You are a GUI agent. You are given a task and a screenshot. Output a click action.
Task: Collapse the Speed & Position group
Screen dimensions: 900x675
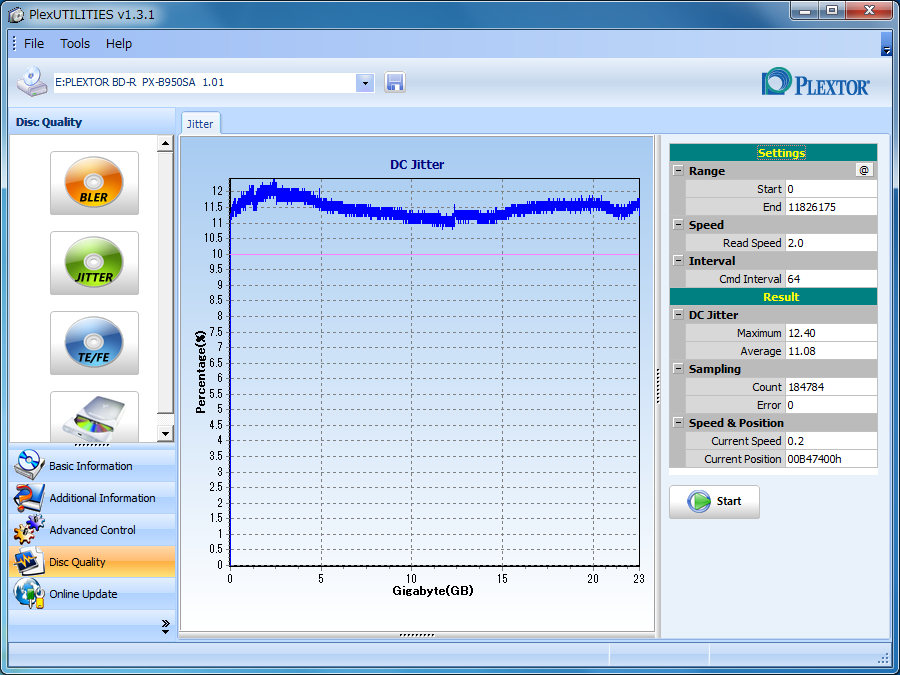click(x=678, y=422)
